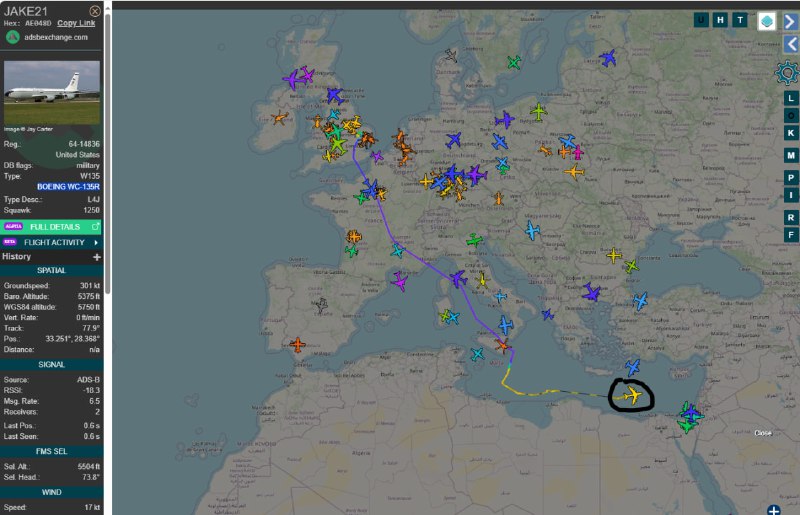
Task: Click the Squawk value 1250
Action: 92,210
